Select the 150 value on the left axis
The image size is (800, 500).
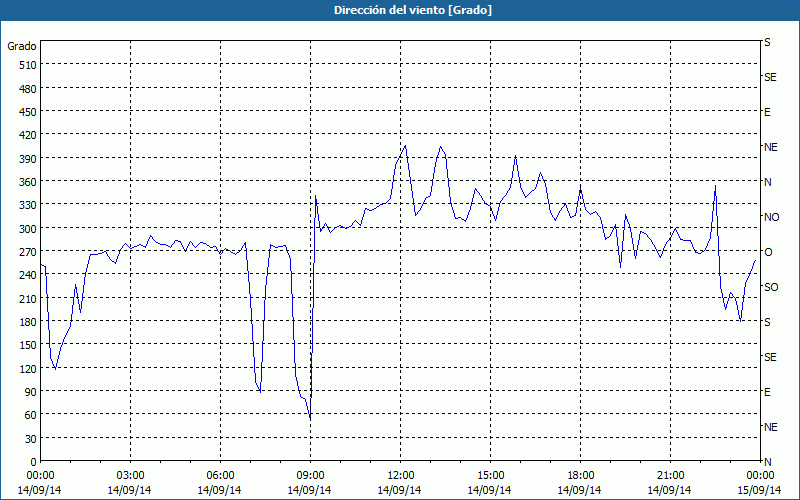tap(28, 345)
